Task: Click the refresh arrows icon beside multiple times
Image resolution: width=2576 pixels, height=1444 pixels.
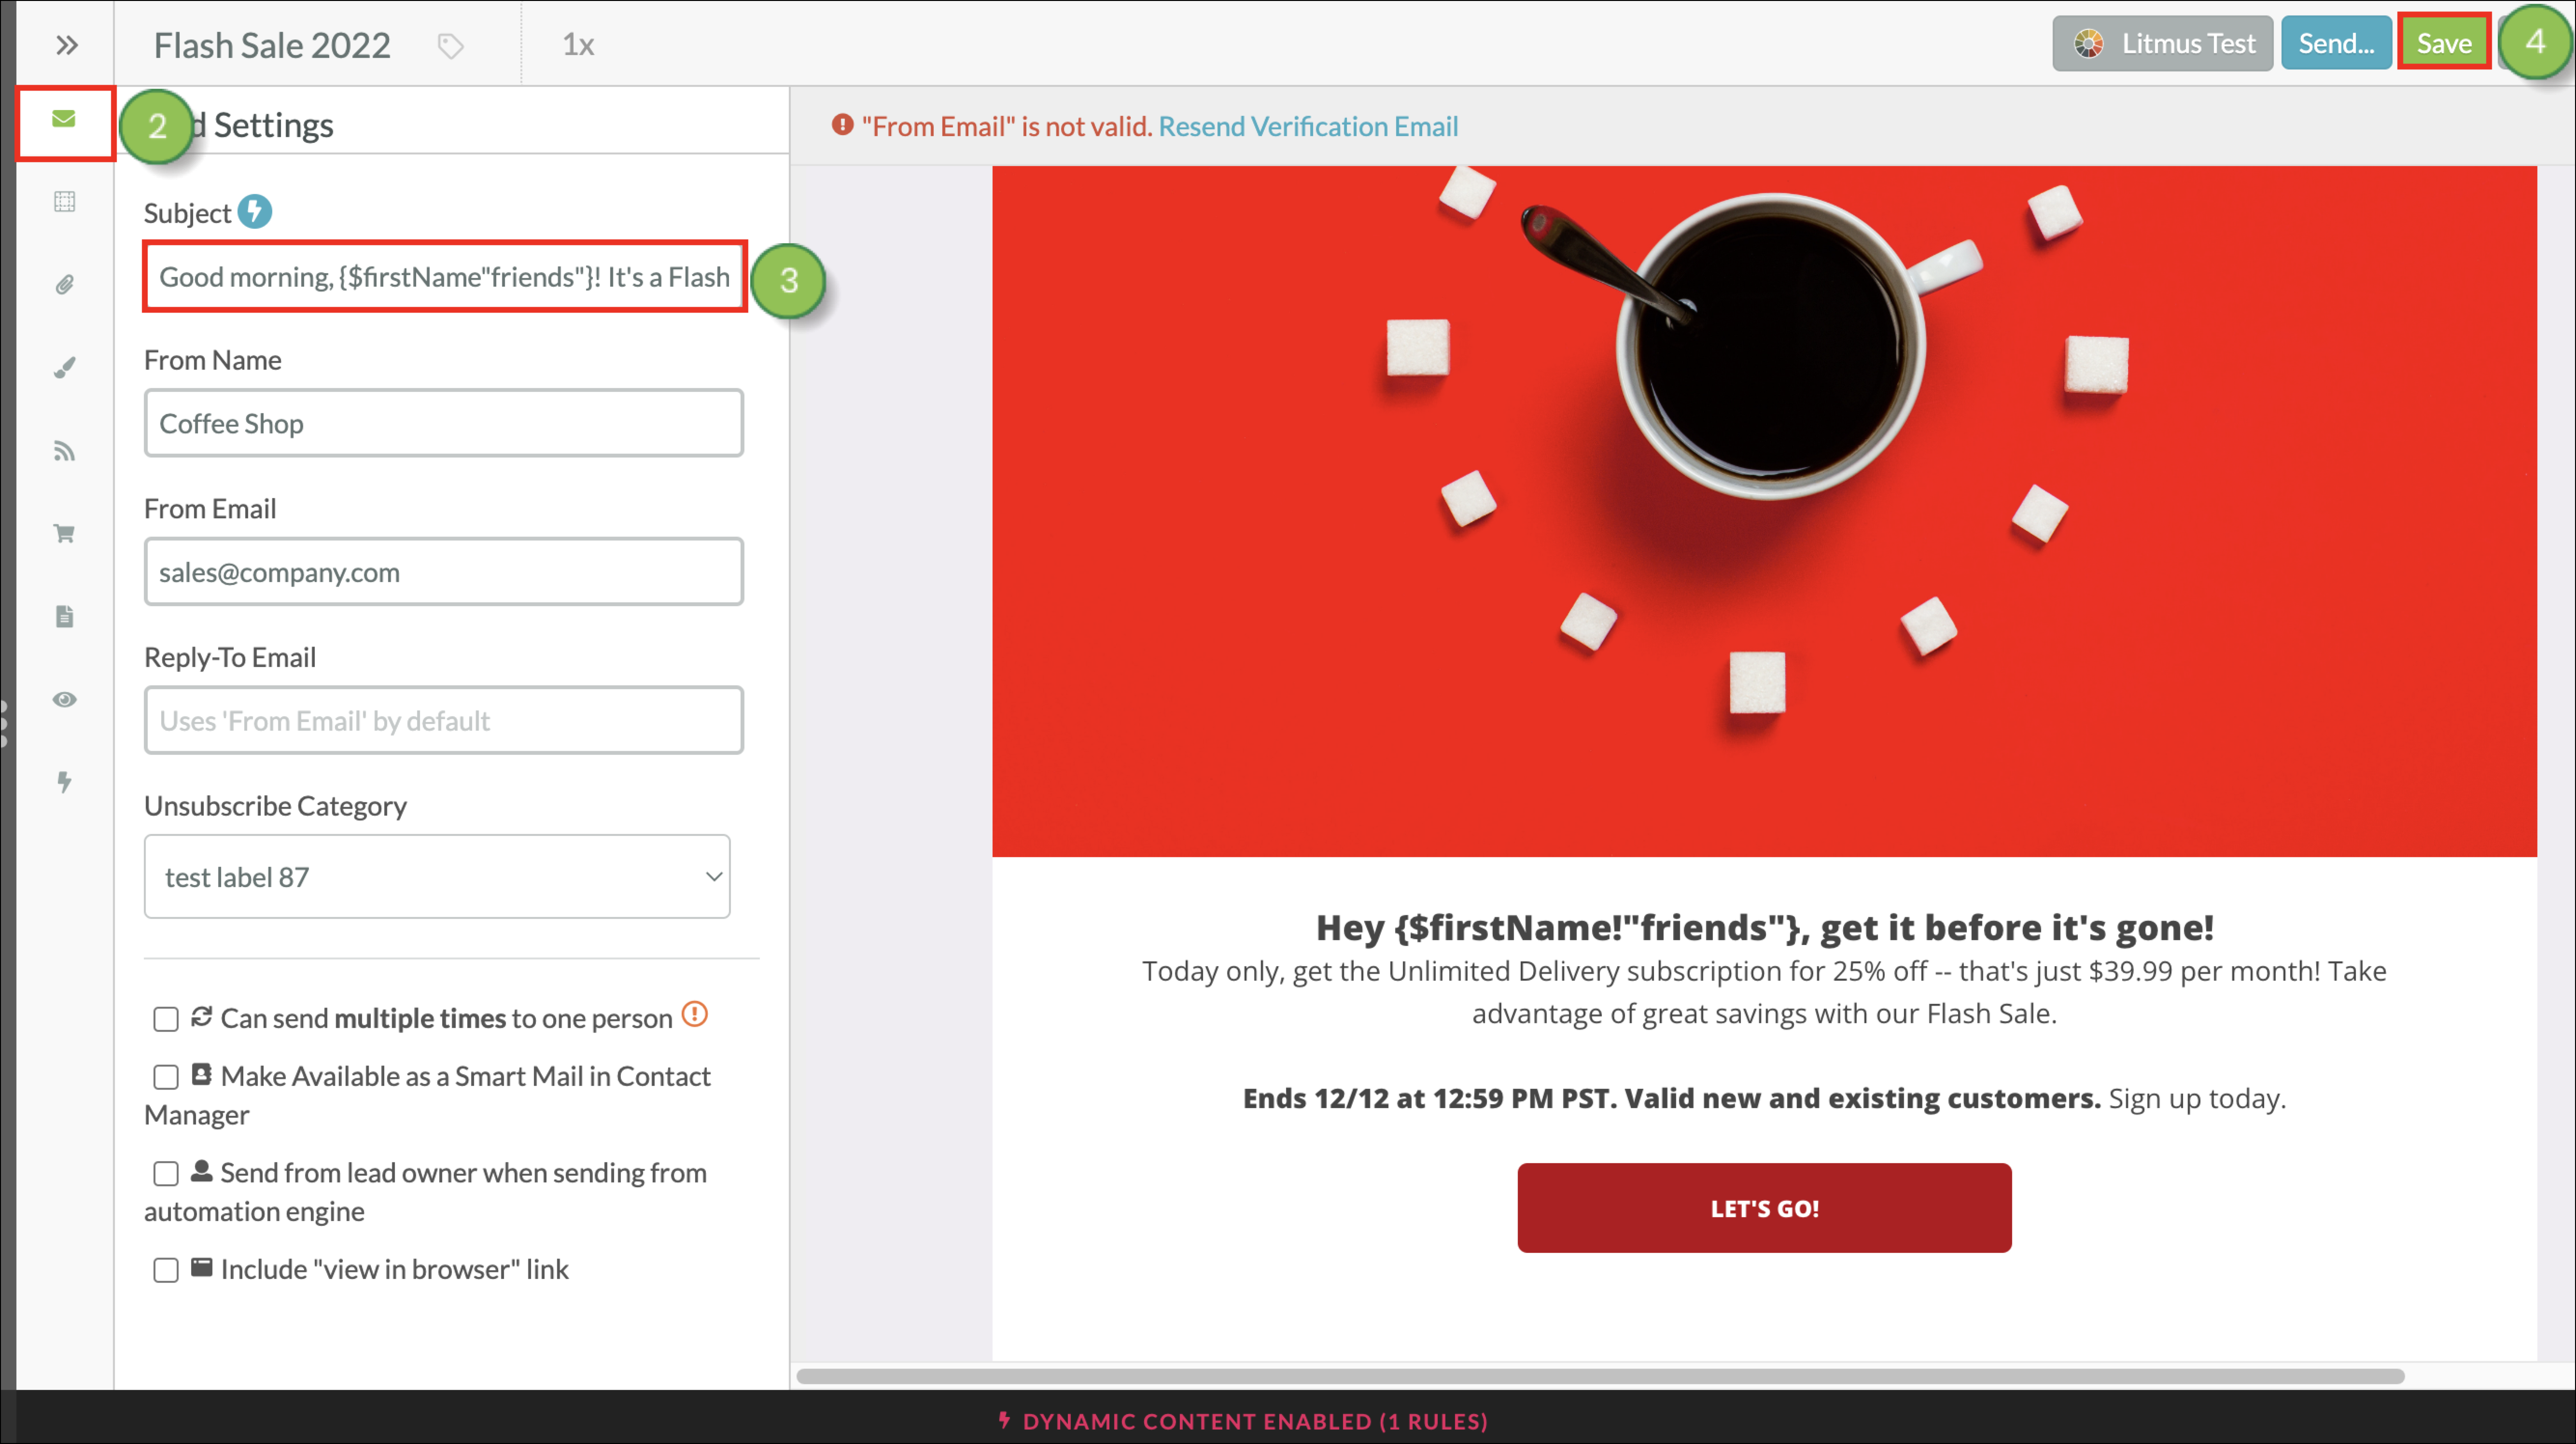Action: pos(201,1016)
